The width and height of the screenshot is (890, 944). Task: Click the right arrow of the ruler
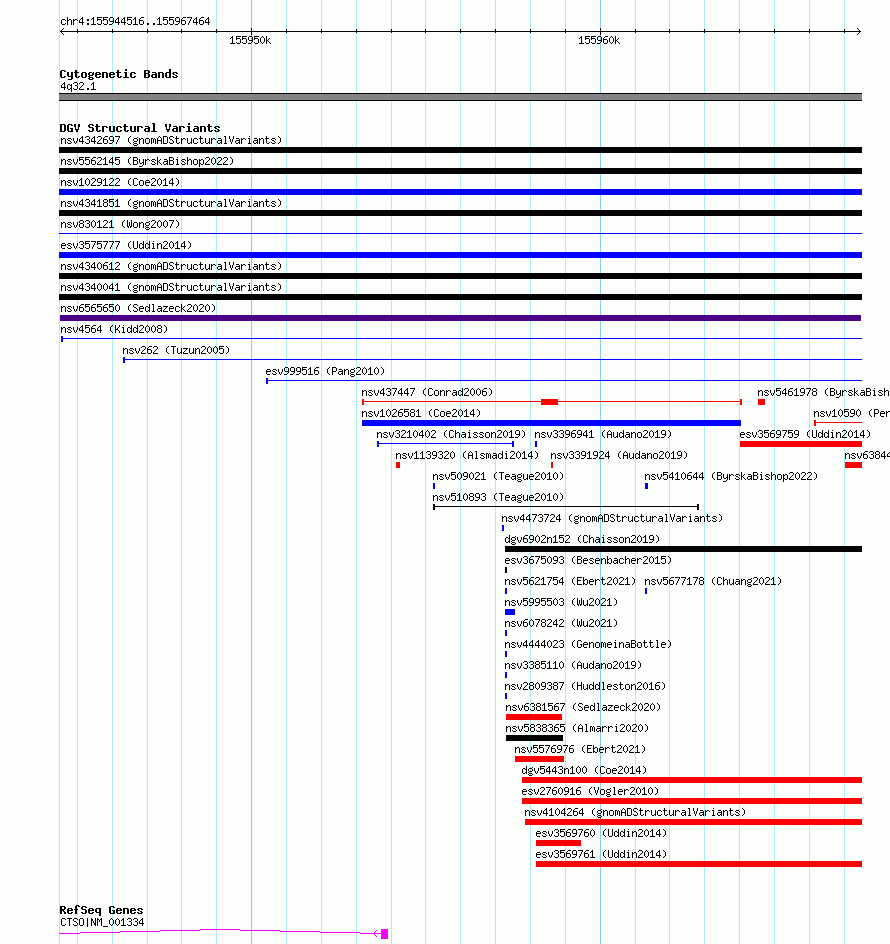tap(859, 31)
